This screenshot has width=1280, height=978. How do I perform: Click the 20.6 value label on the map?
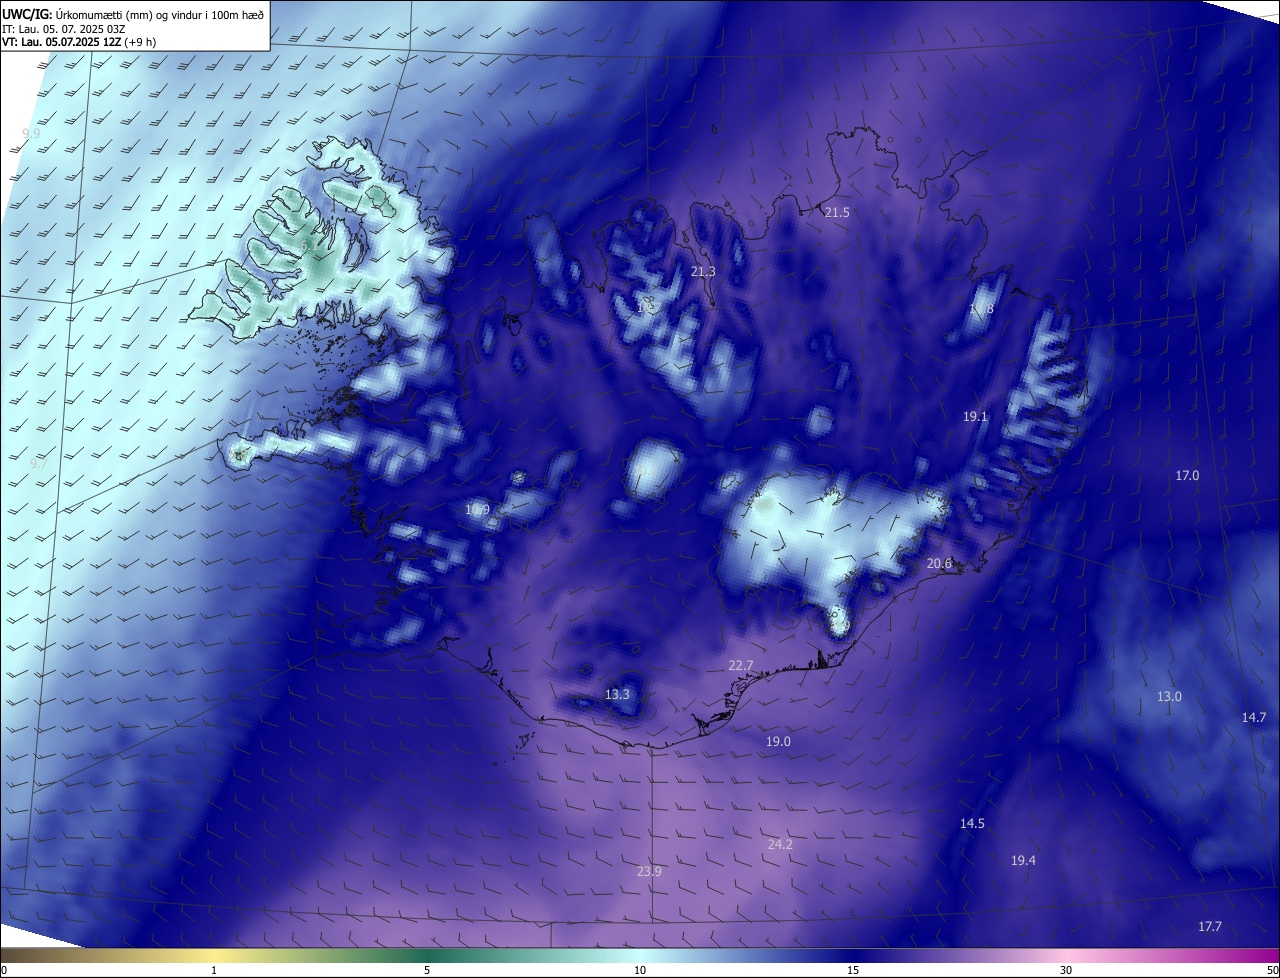[x=939, y=564]
